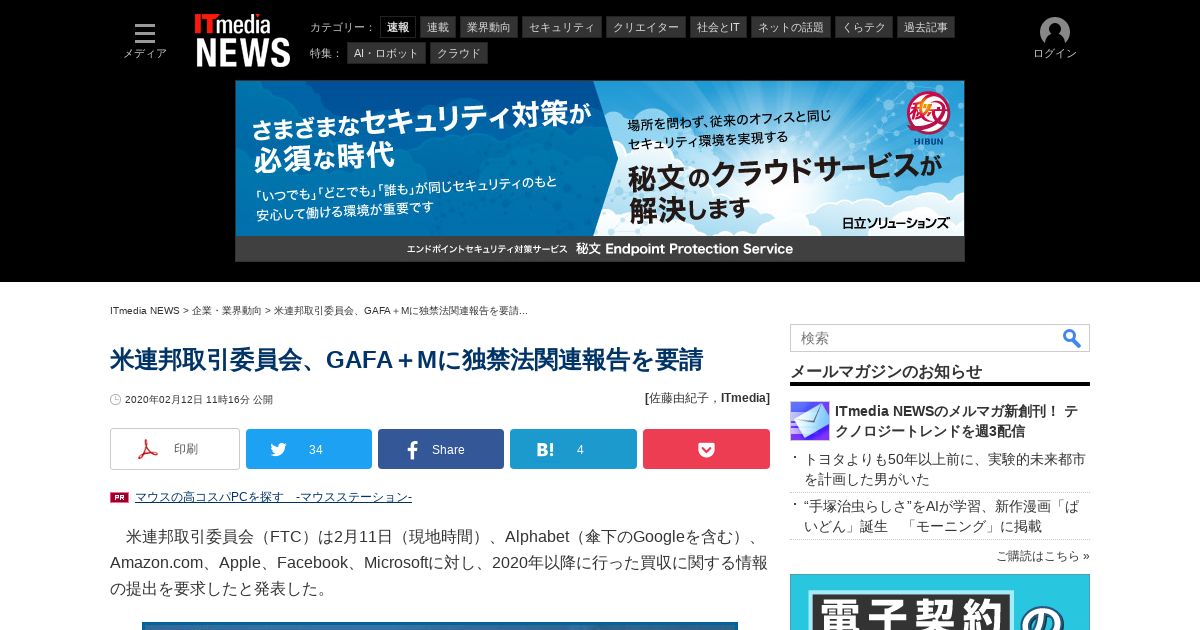Open the 業界動向 category

489,27
